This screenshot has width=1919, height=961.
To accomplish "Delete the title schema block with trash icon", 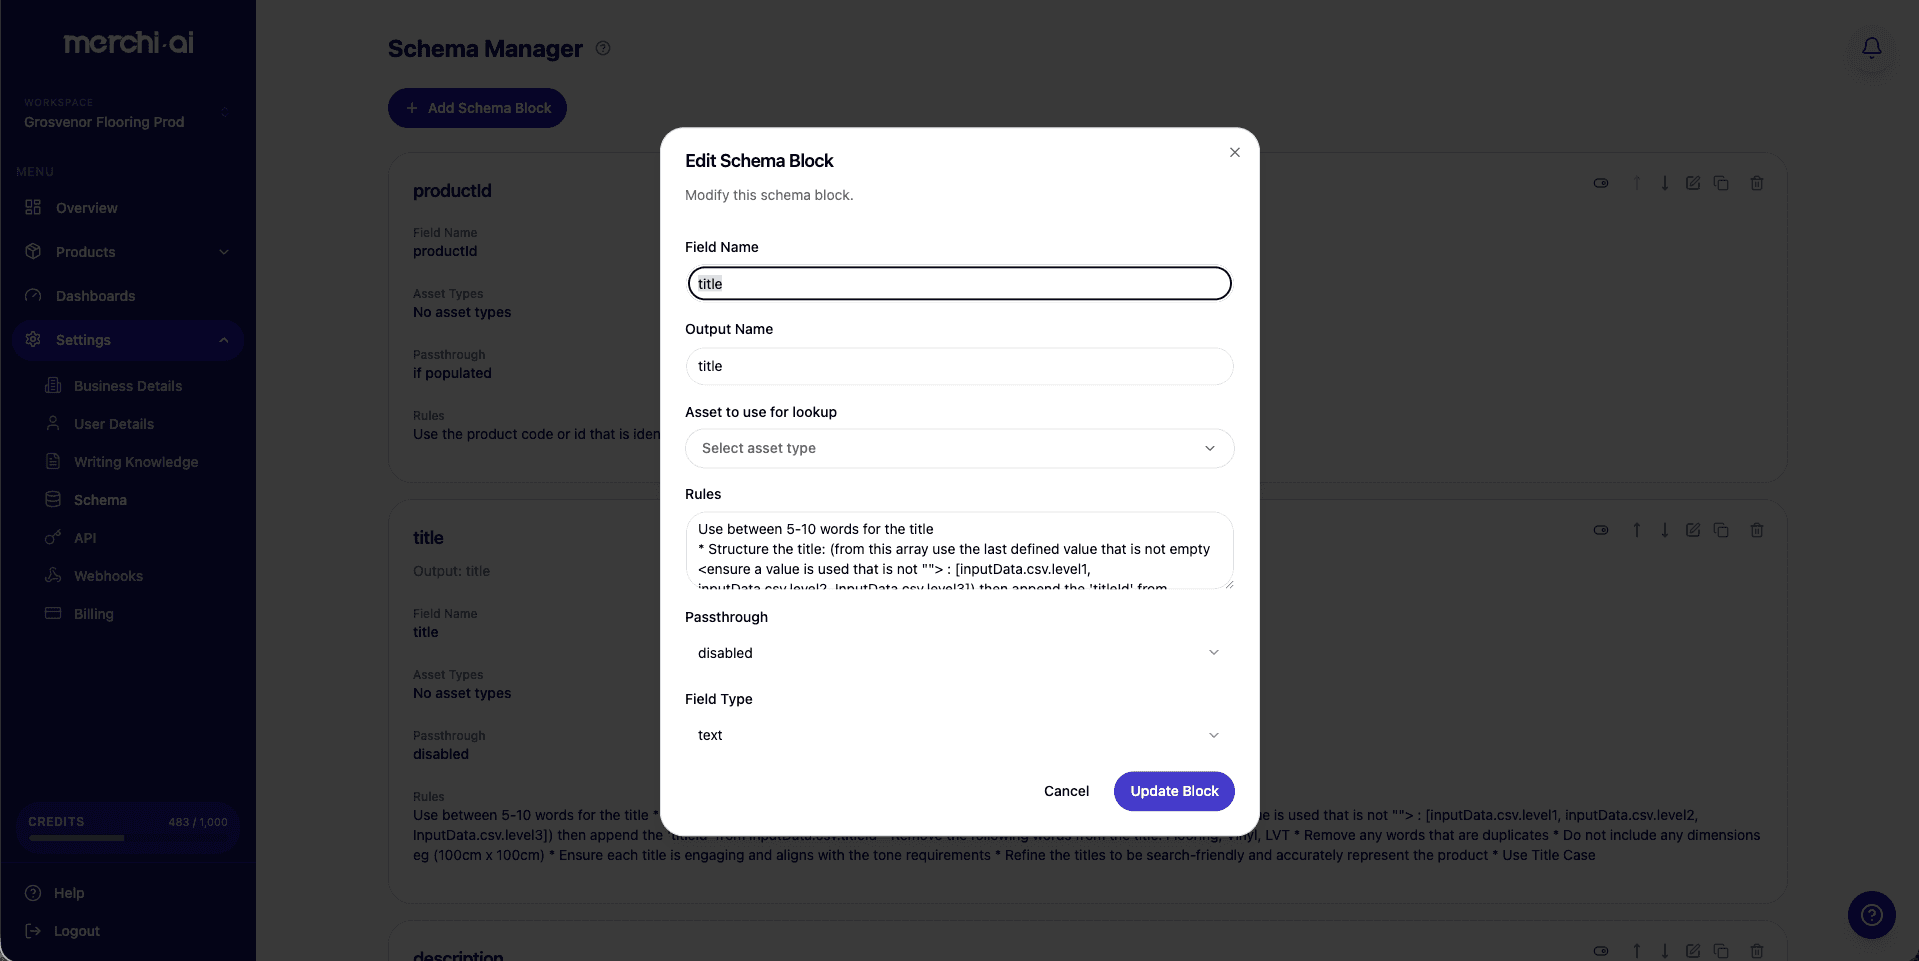I will (x=1757, y=530).
